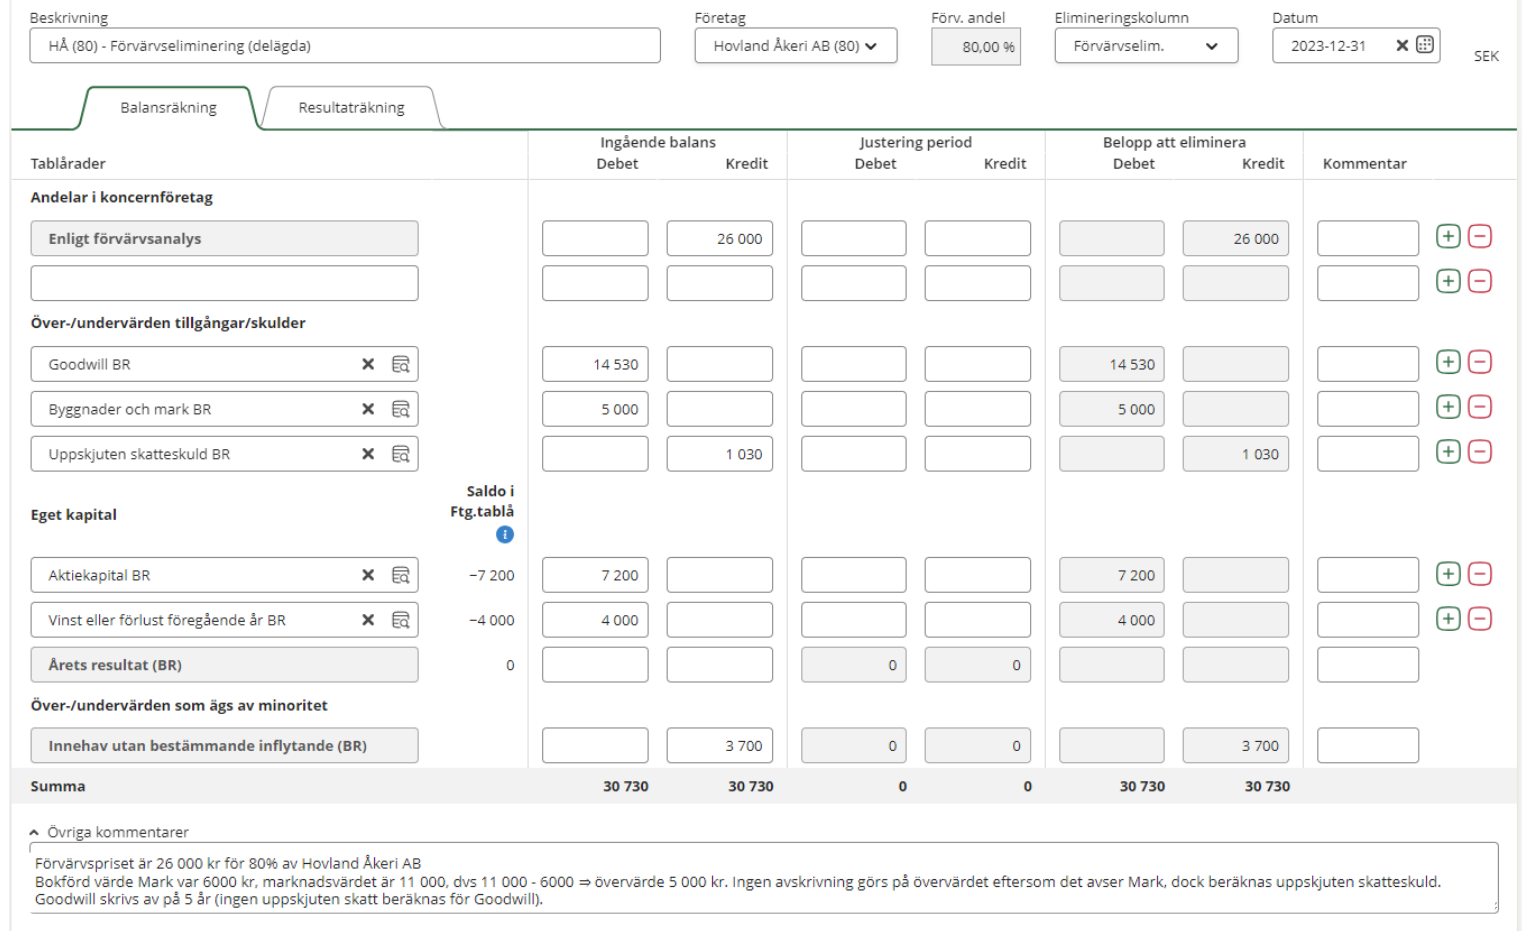Collapse the Övriga kommentarer section
Viewport: 1522px width, 931px height.
coord(35,832)
